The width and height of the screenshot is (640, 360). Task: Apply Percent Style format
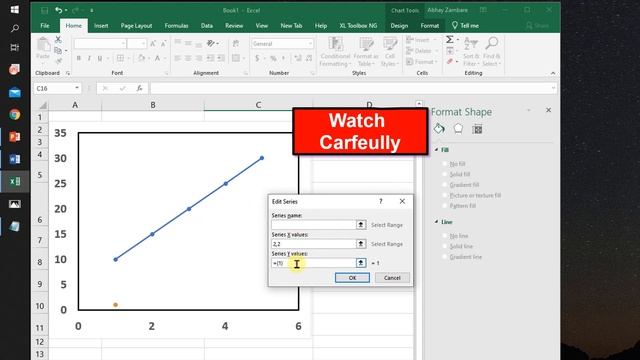(273, 58)
